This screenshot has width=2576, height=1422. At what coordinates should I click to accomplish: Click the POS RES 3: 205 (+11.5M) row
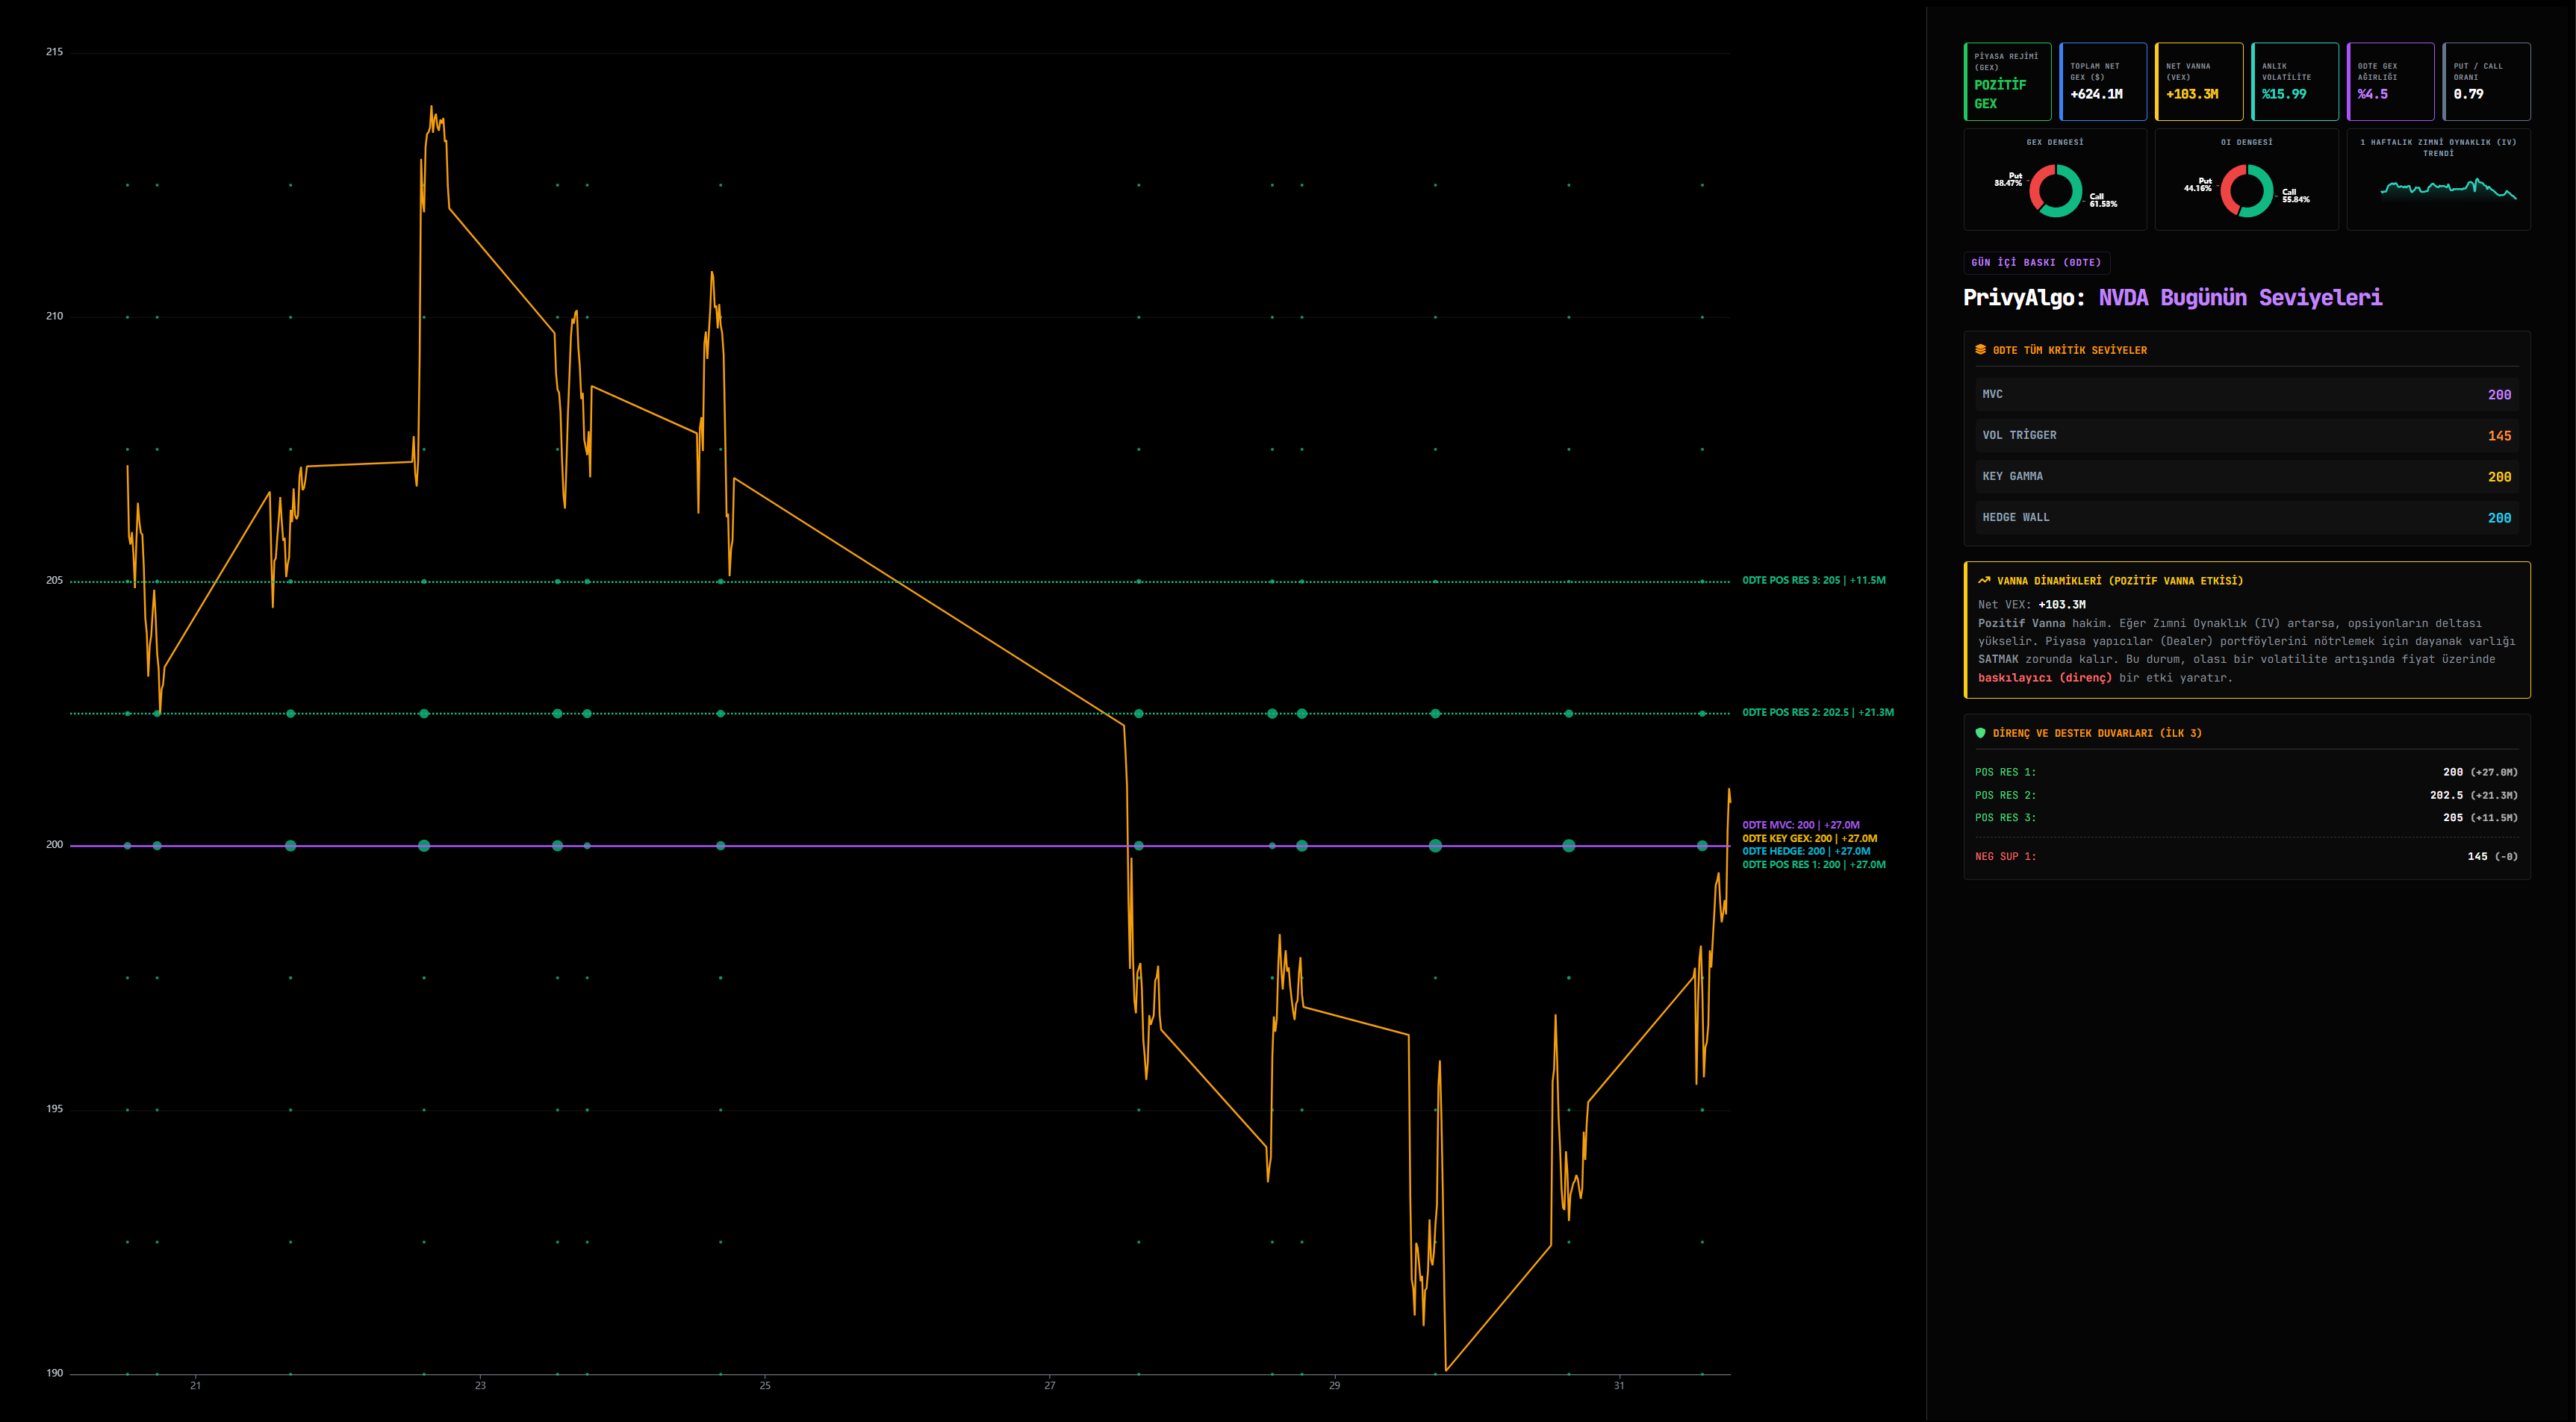point(2247,817)
